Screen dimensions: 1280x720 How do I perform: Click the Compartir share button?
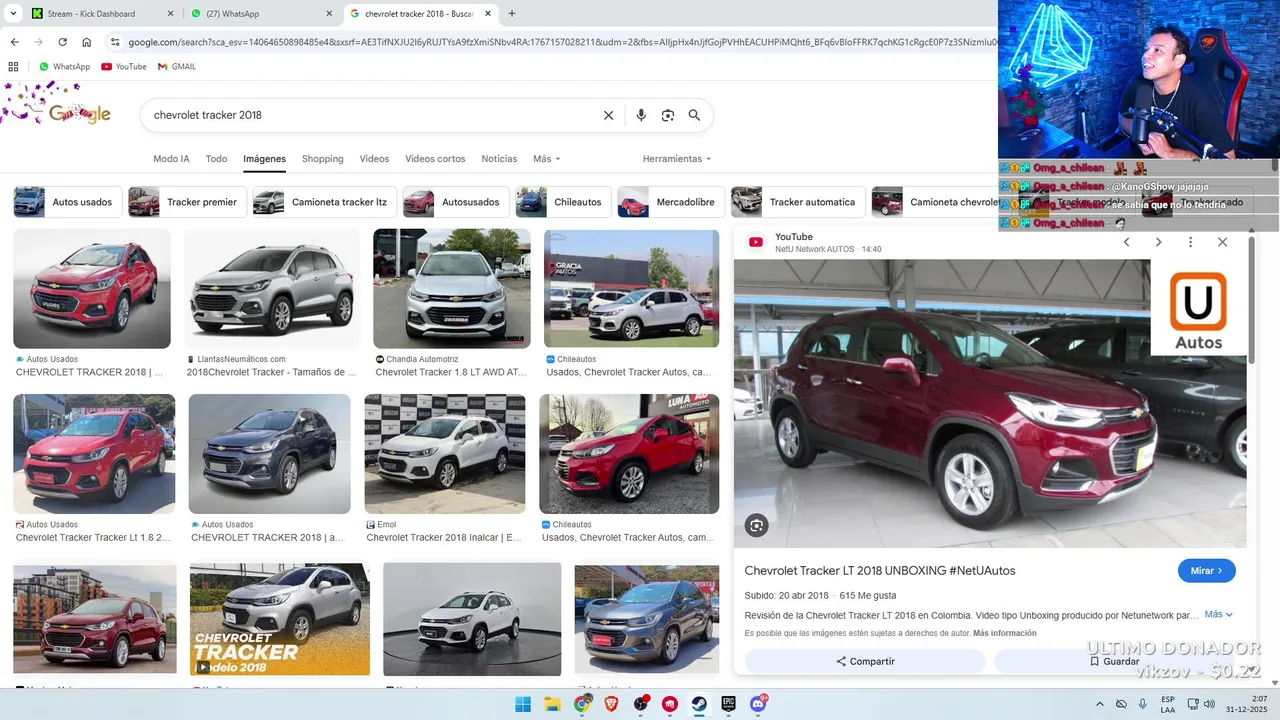[x=865, y=661]
